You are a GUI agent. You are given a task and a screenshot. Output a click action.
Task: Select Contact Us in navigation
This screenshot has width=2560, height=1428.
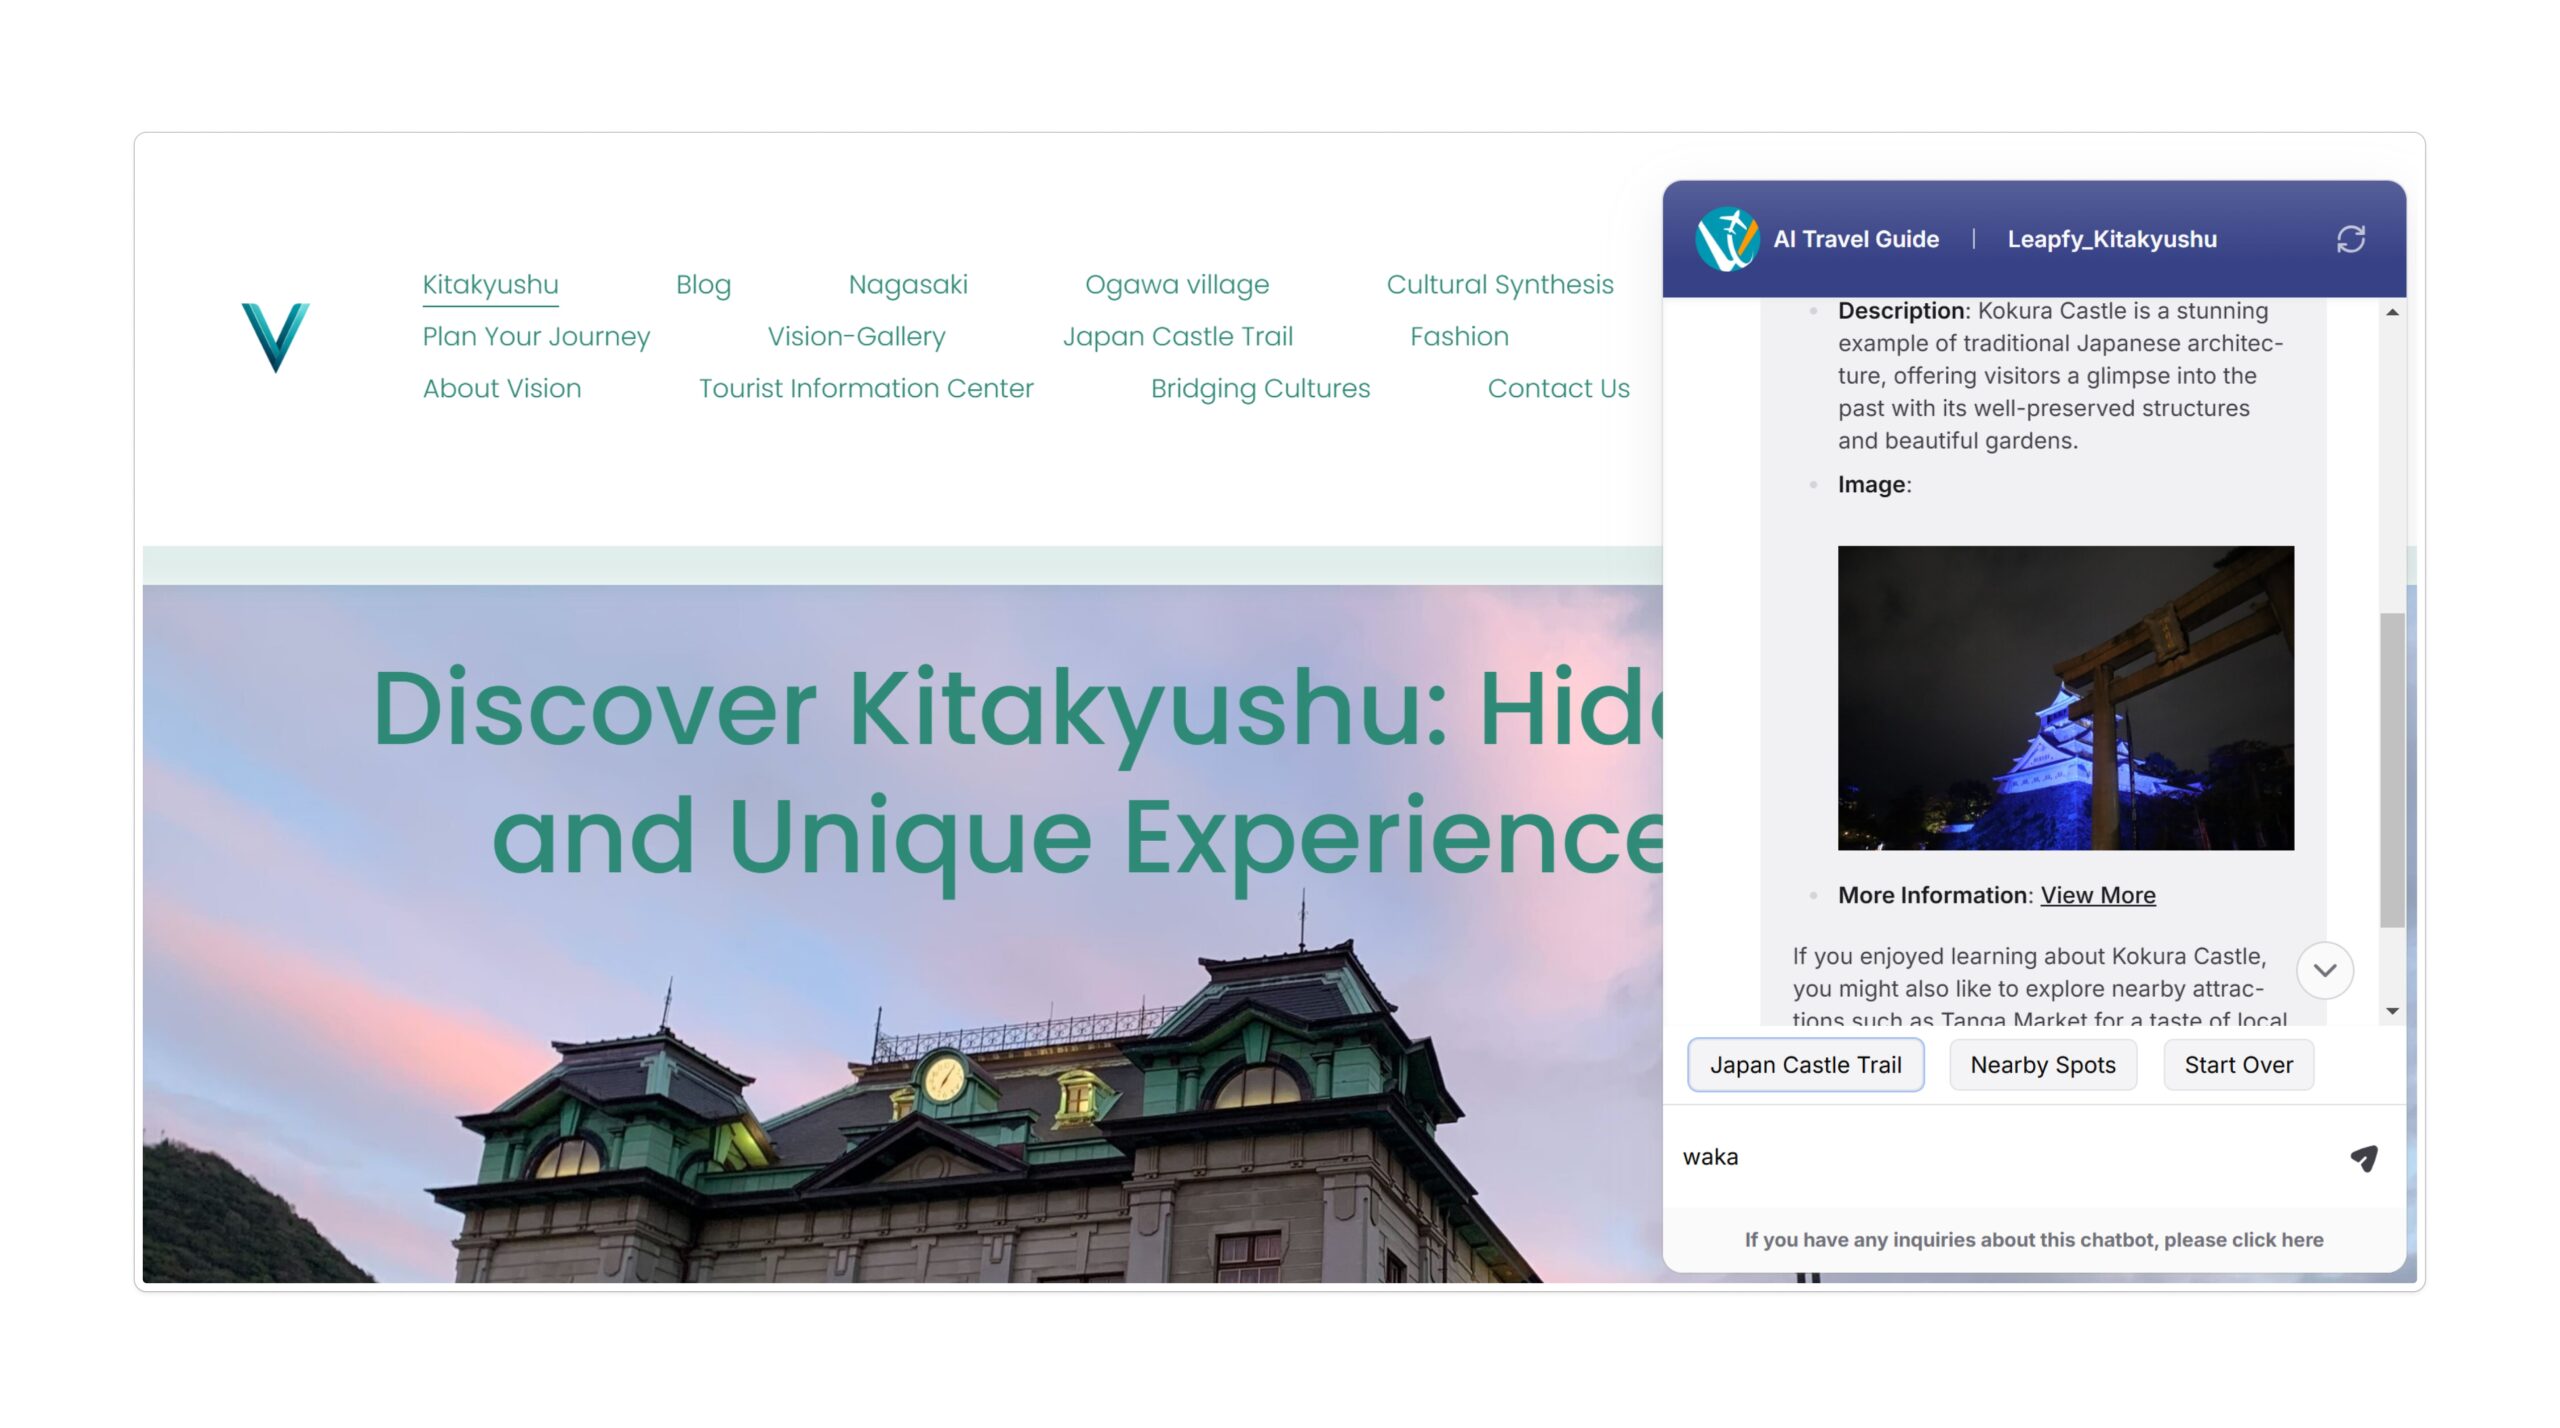click(1557, 388)
